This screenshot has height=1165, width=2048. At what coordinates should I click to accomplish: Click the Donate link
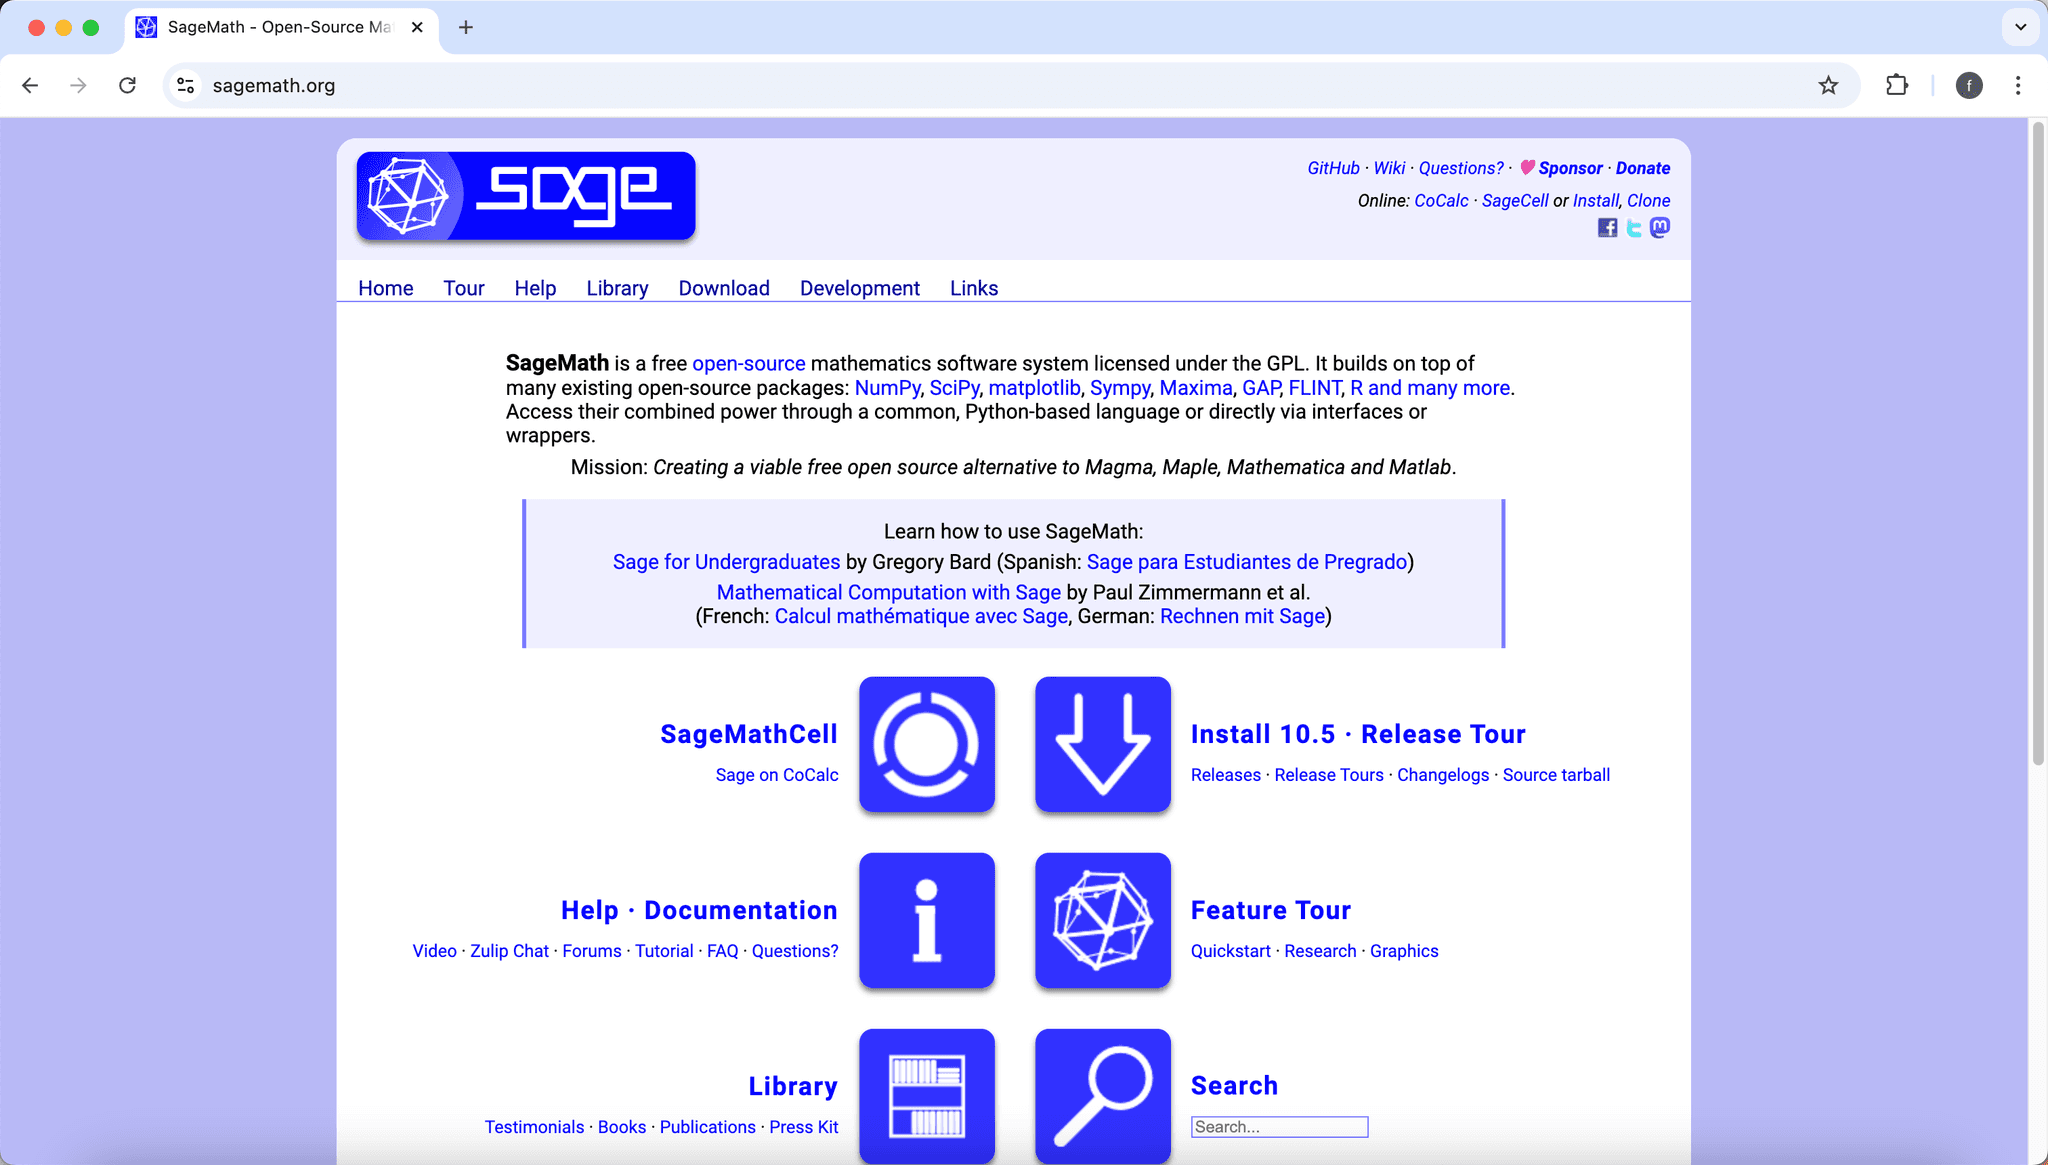pos(1642,168)
